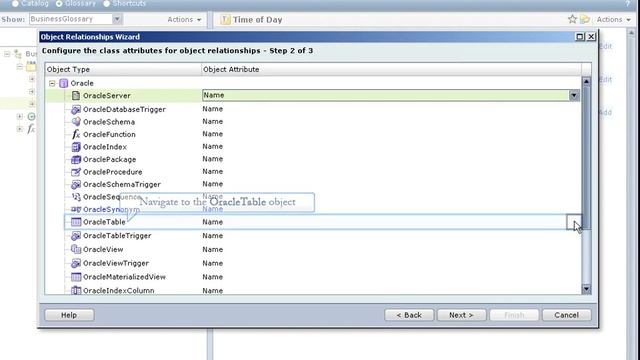This screenshot has width=640, height=360.
Task: Click the OracleTableTrigger icon
Action: coord(76,236)
